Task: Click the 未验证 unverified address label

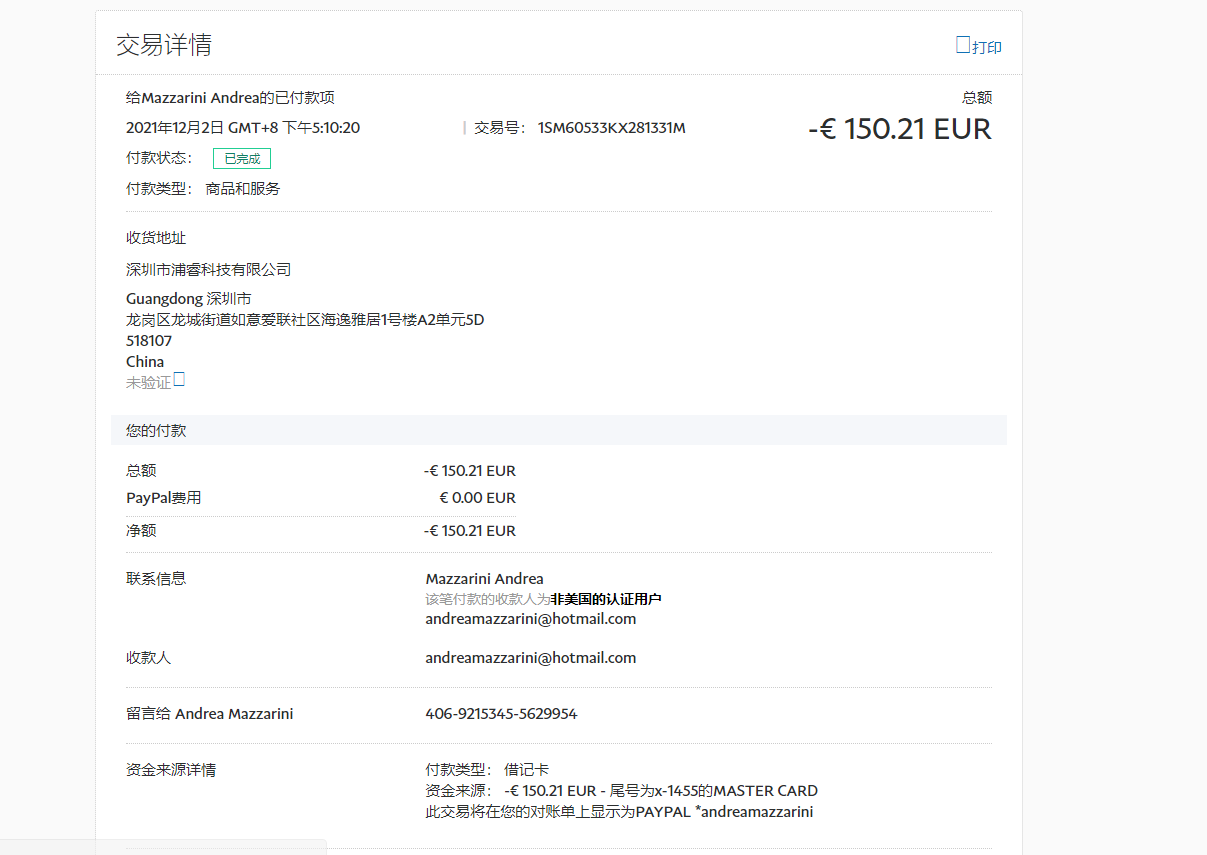Action: tap(148, 382)
